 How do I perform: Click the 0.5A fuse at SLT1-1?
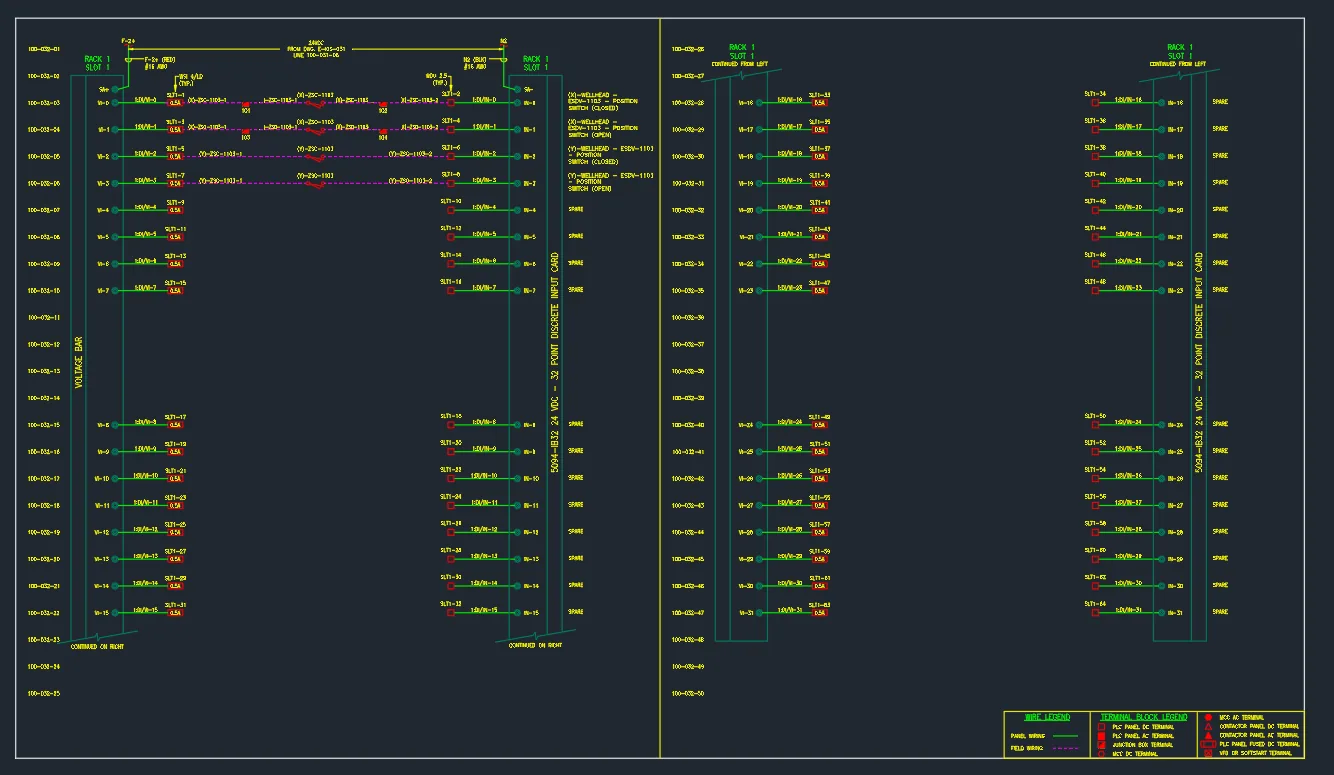point(176,103)
